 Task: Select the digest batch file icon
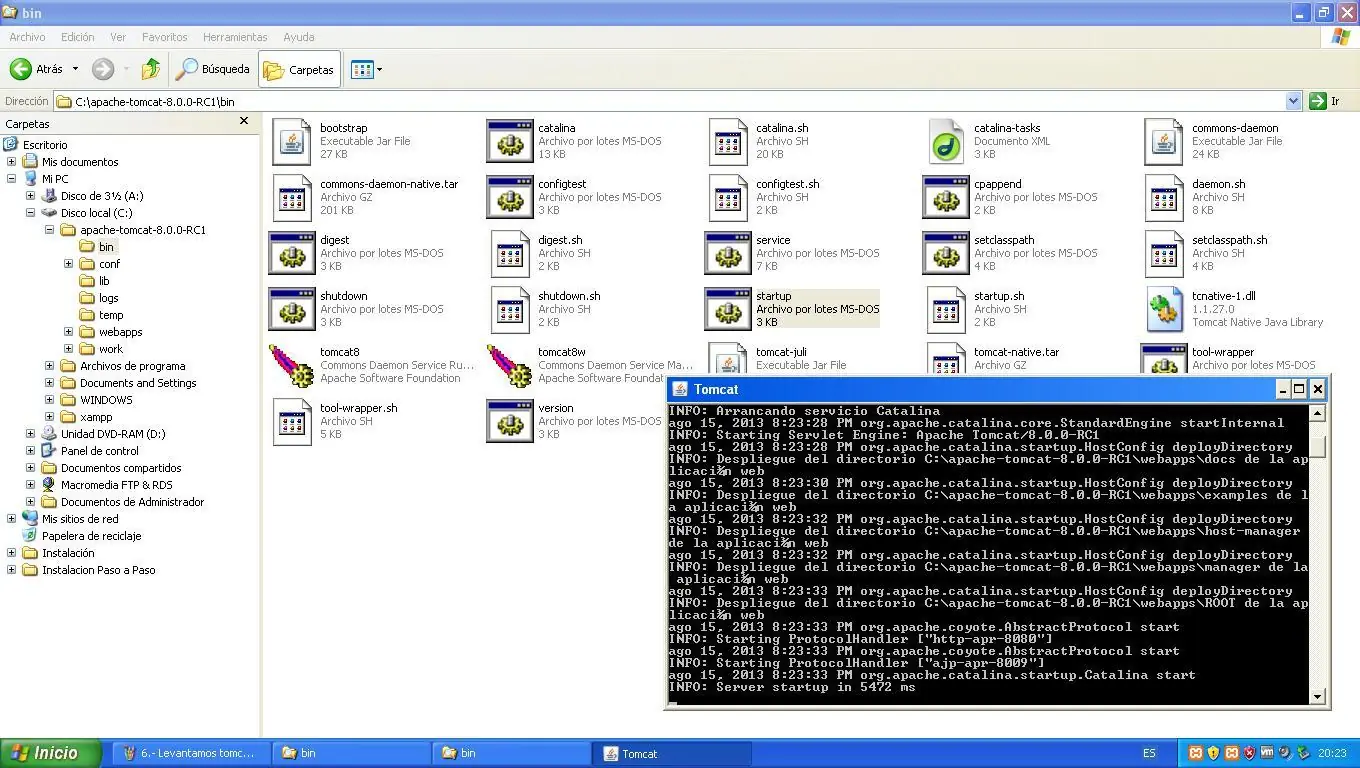[x=292, y=254]
